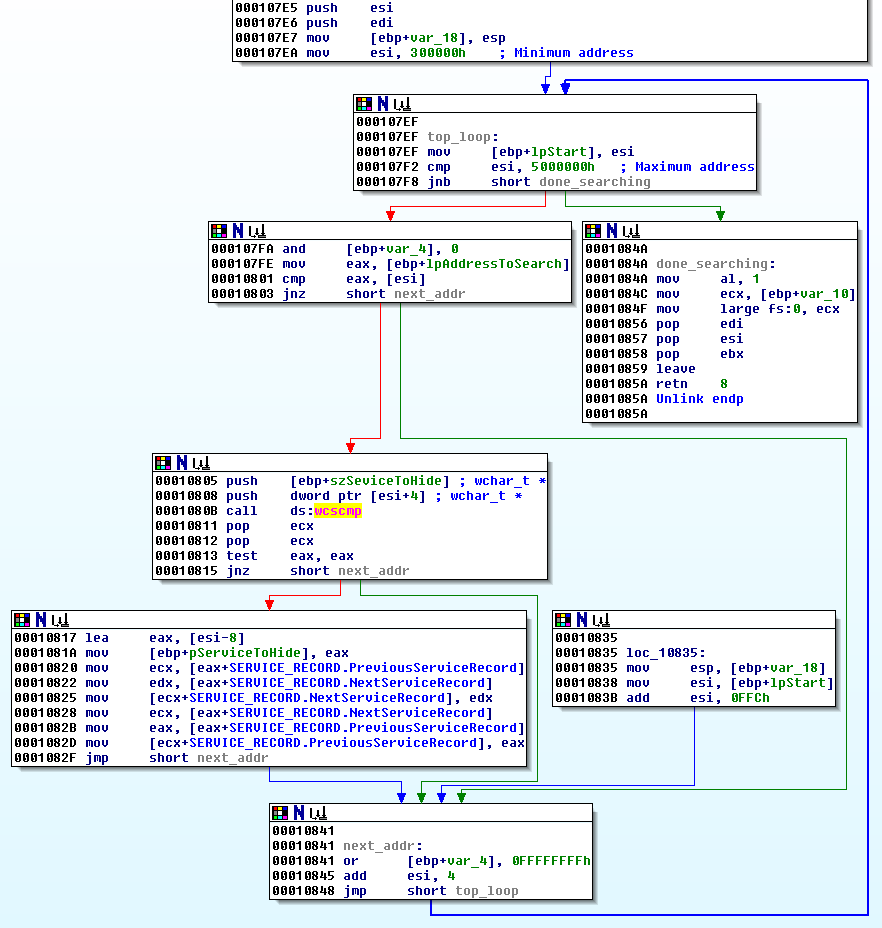
Task: Click the color icon on loc_10835 block
Action: [563, 619]
